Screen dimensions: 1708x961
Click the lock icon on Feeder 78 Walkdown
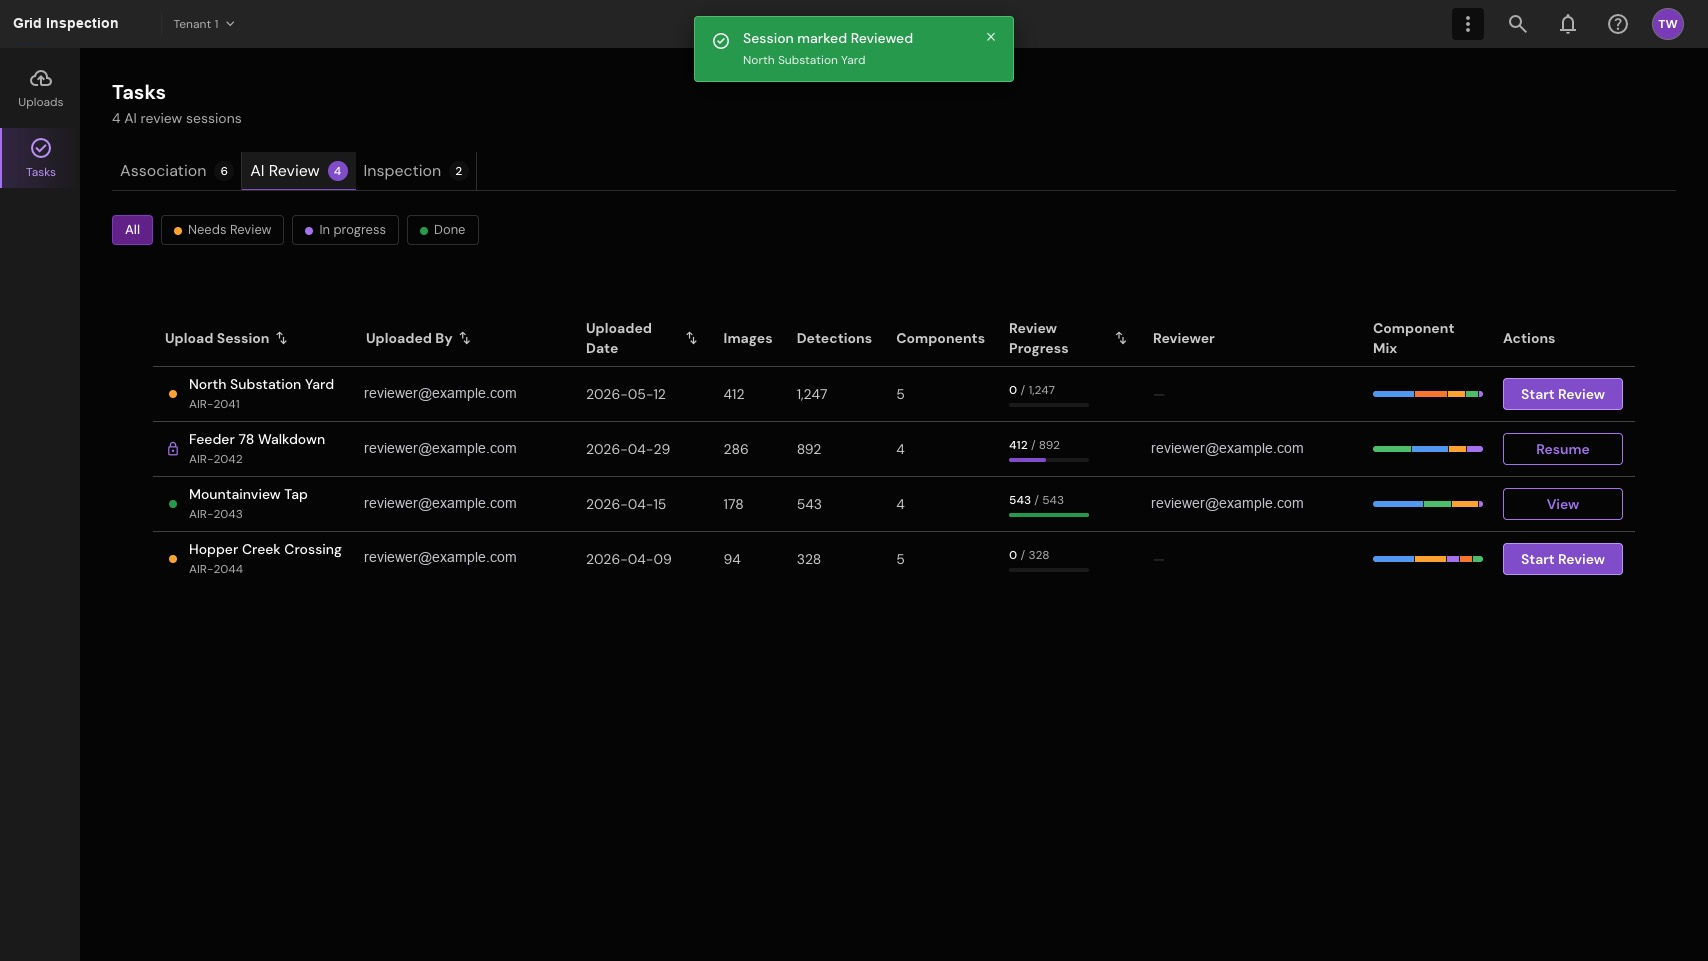[173, 449]
